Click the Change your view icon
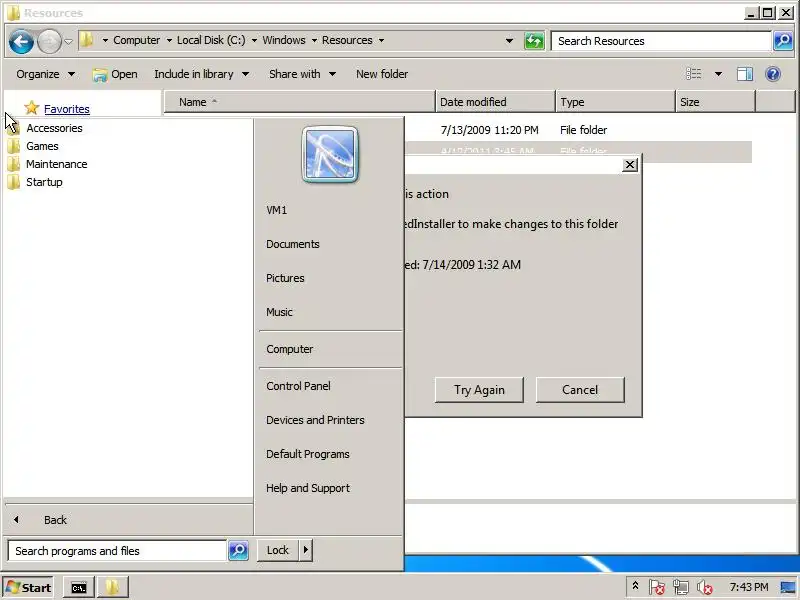This screenshot has width=800, height=600. click(x=693, y=74)
